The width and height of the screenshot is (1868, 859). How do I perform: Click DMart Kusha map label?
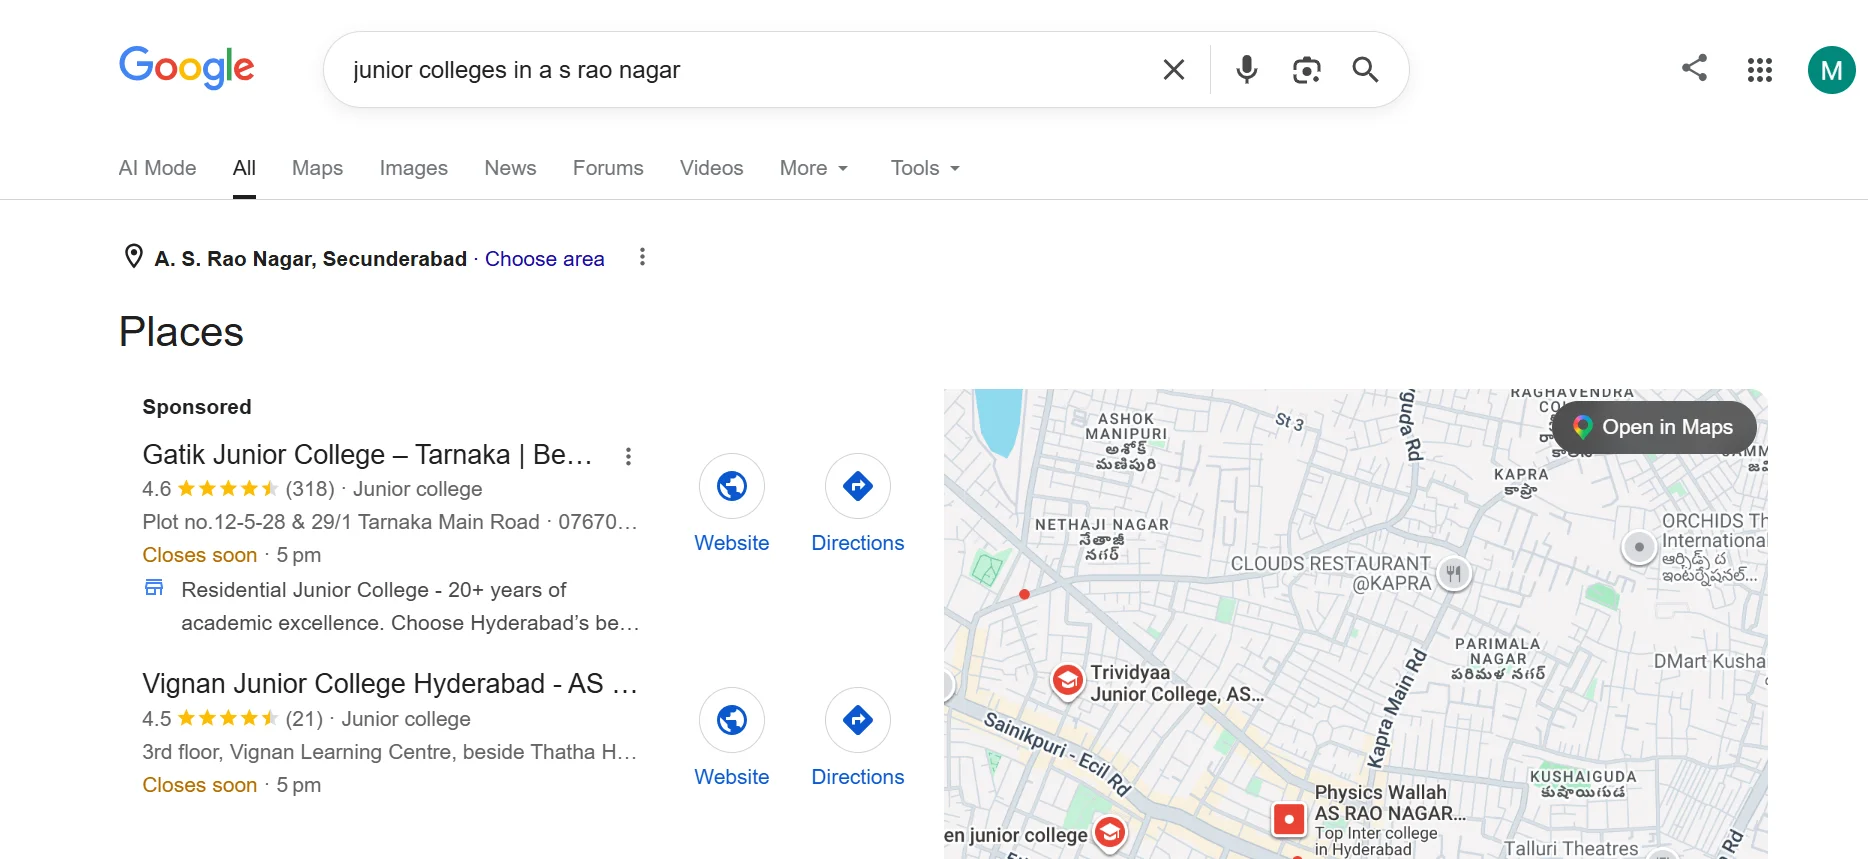[1709, 661]
